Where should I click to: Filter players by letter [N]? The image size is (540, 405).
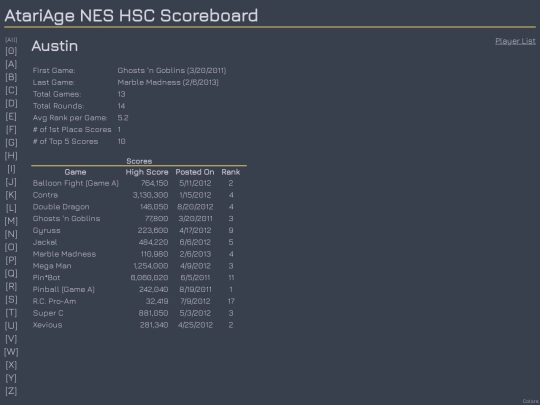pyautogui.click(x=11, y=234)
